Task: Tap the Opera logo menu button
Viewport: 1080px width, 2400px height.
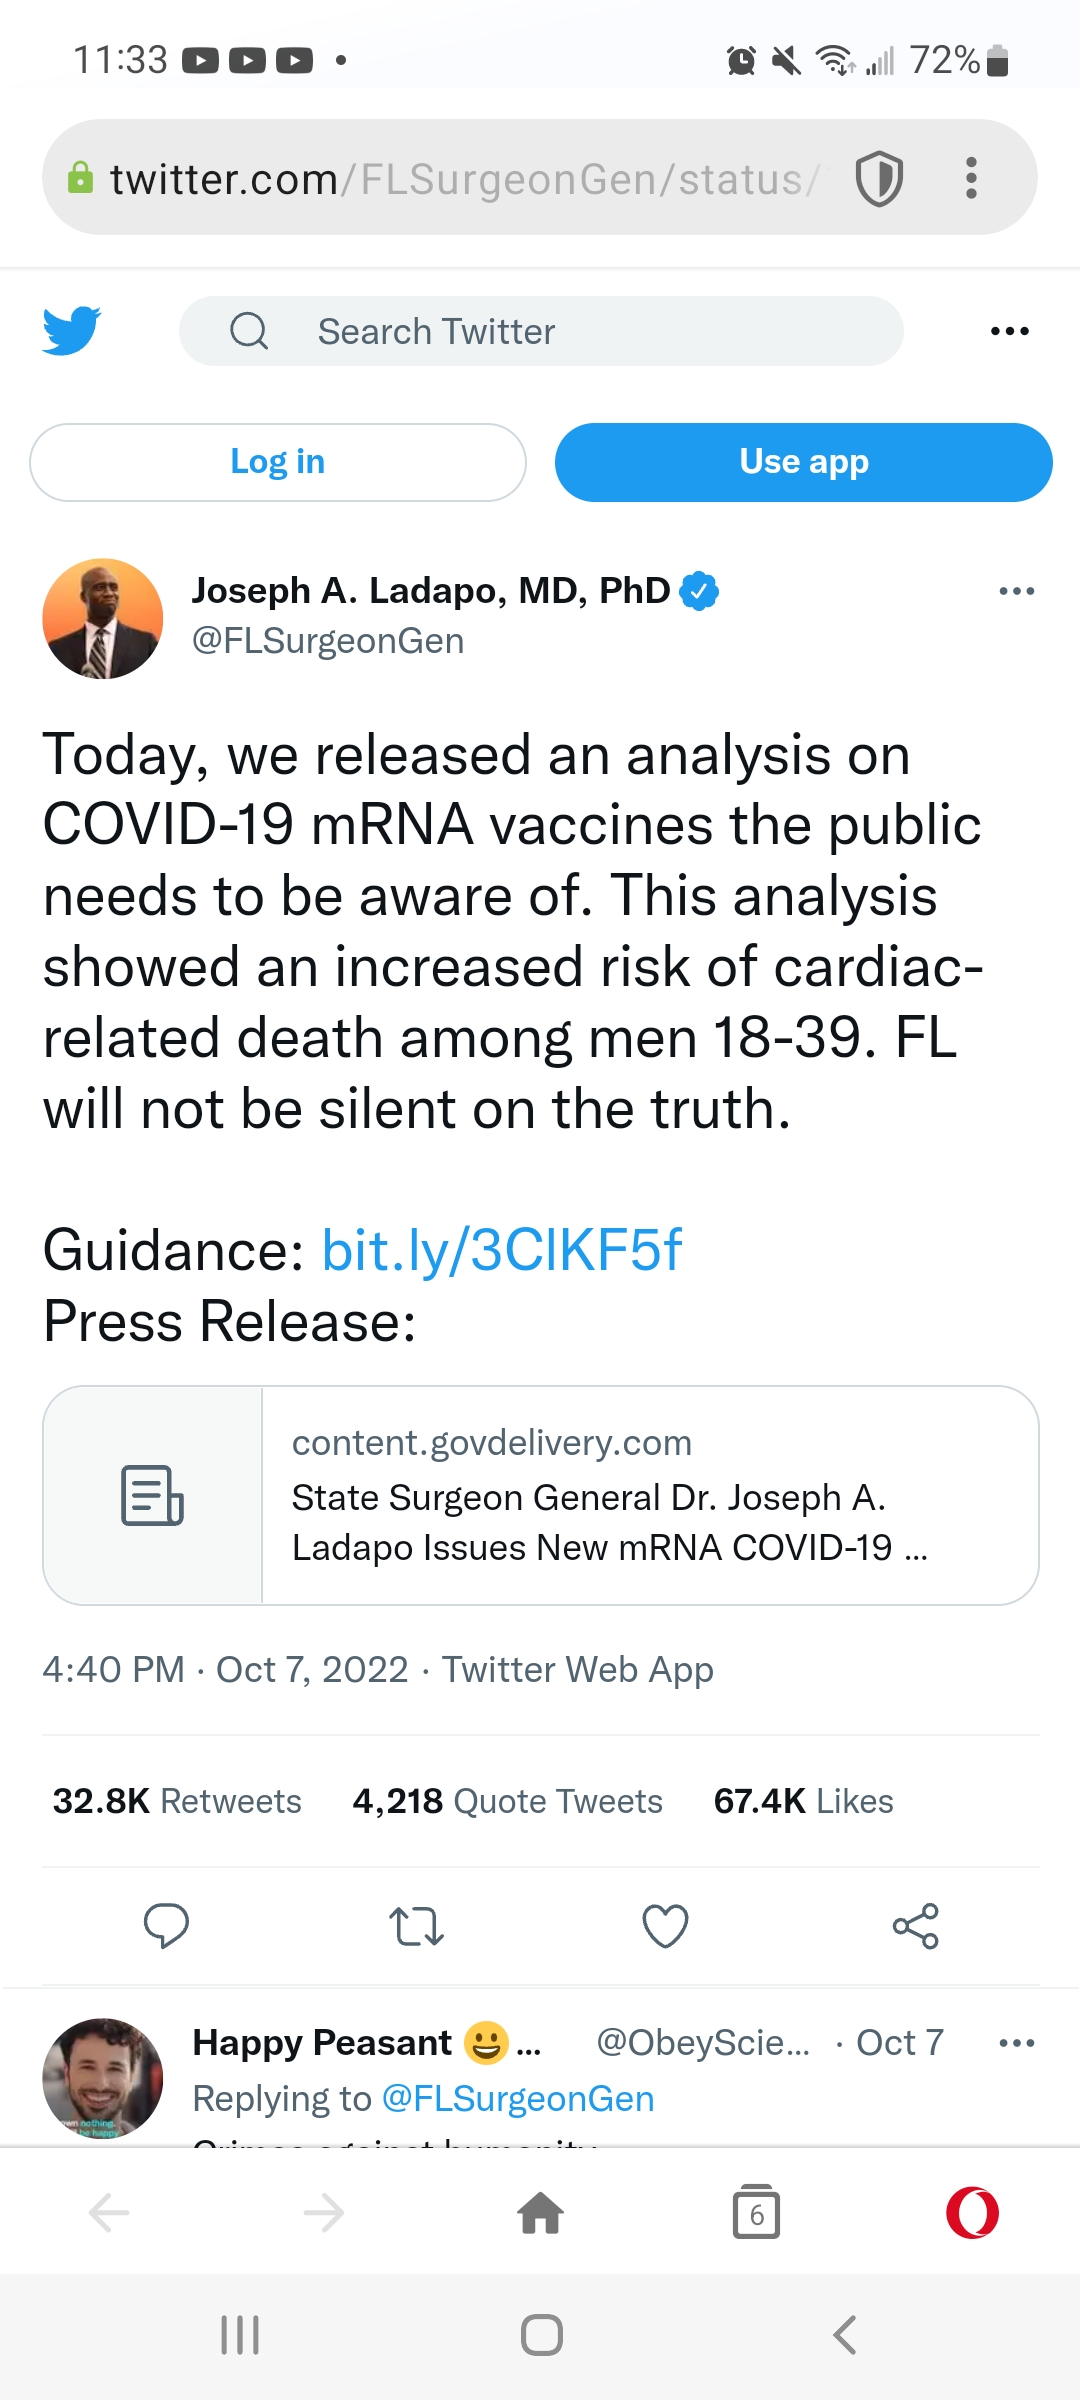Action: pyautogui.click(x=972, y=2213)
